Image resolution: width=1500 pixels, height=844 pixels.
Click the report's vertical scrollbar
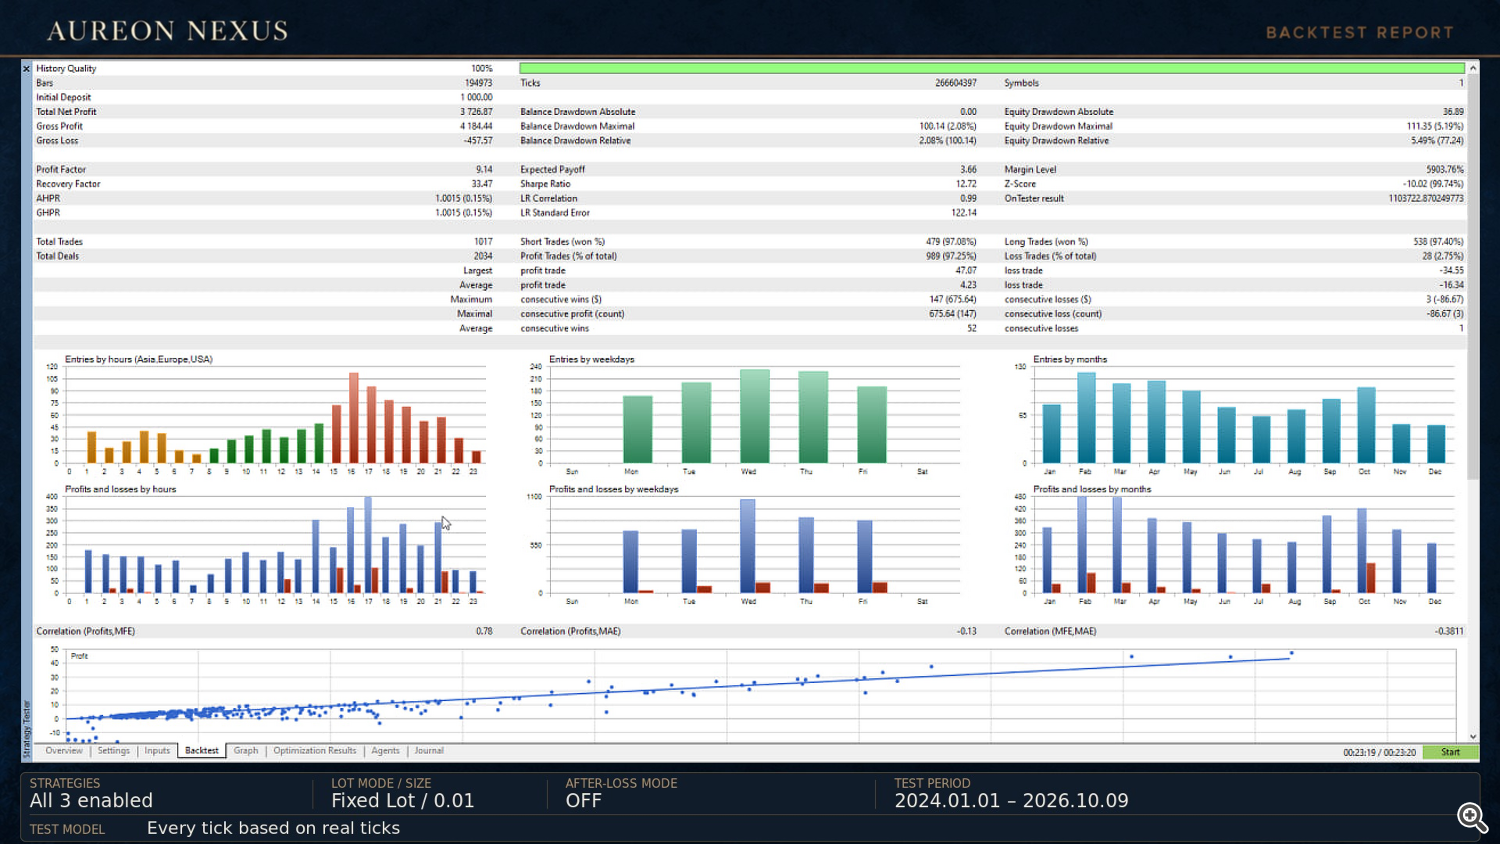coord(1472,275)
